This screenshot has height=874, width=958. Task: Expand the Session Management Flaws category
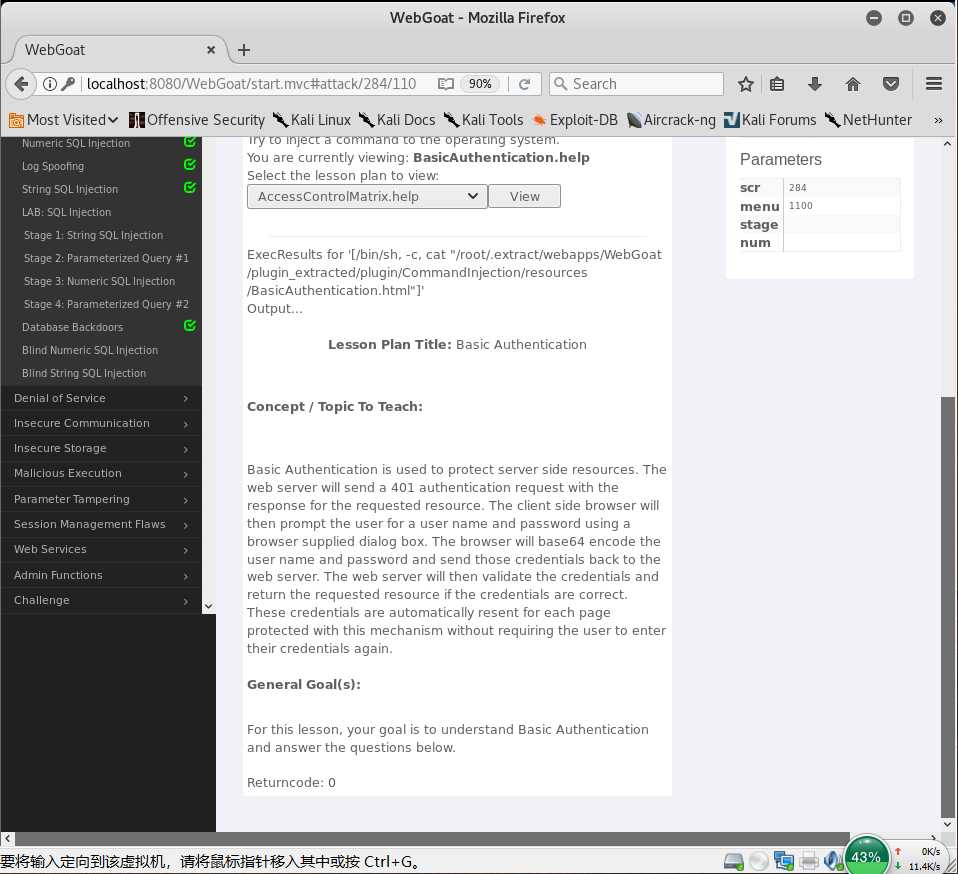coord(101,524)
